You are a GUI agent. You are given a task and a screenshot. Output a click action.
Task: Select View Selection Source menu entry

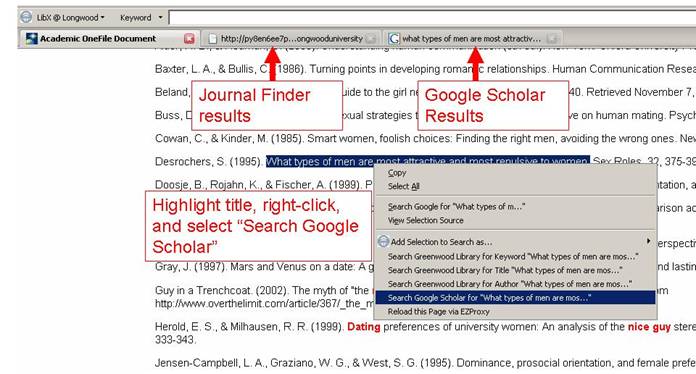[426, 220]
